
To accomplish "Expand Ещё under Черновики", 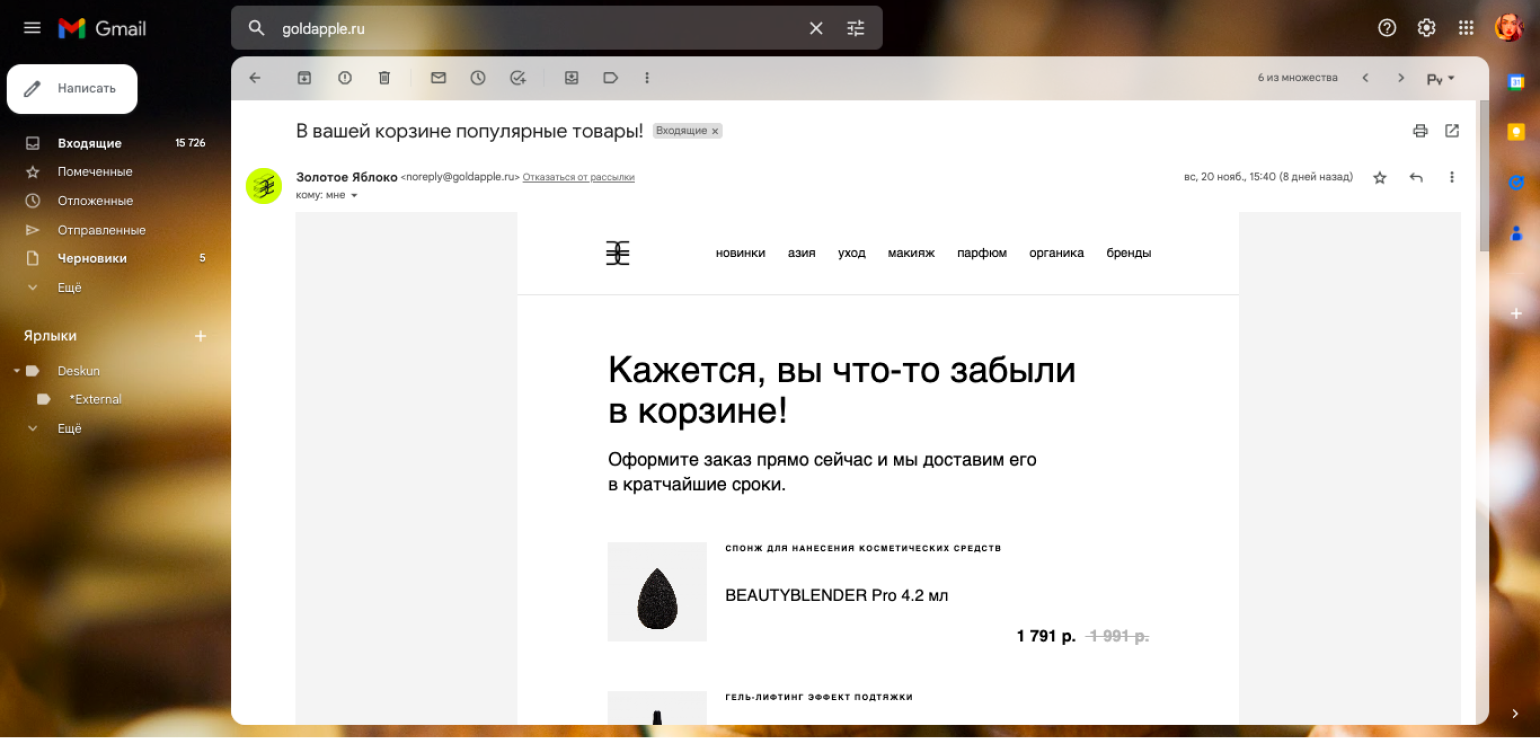I will point(69,288).
